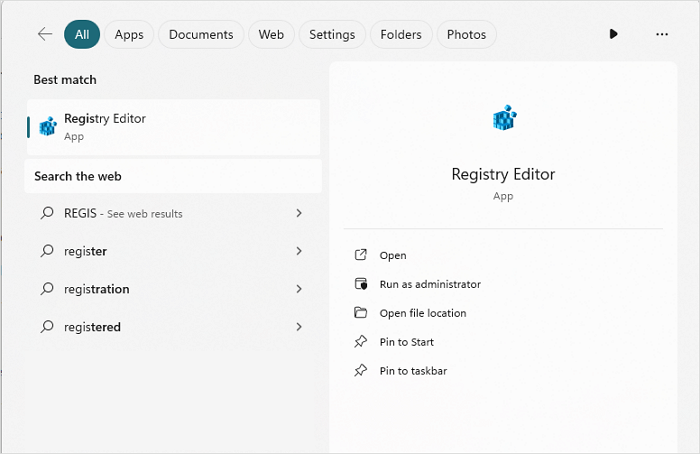Select the Photos filter tab

click(466, 34)
